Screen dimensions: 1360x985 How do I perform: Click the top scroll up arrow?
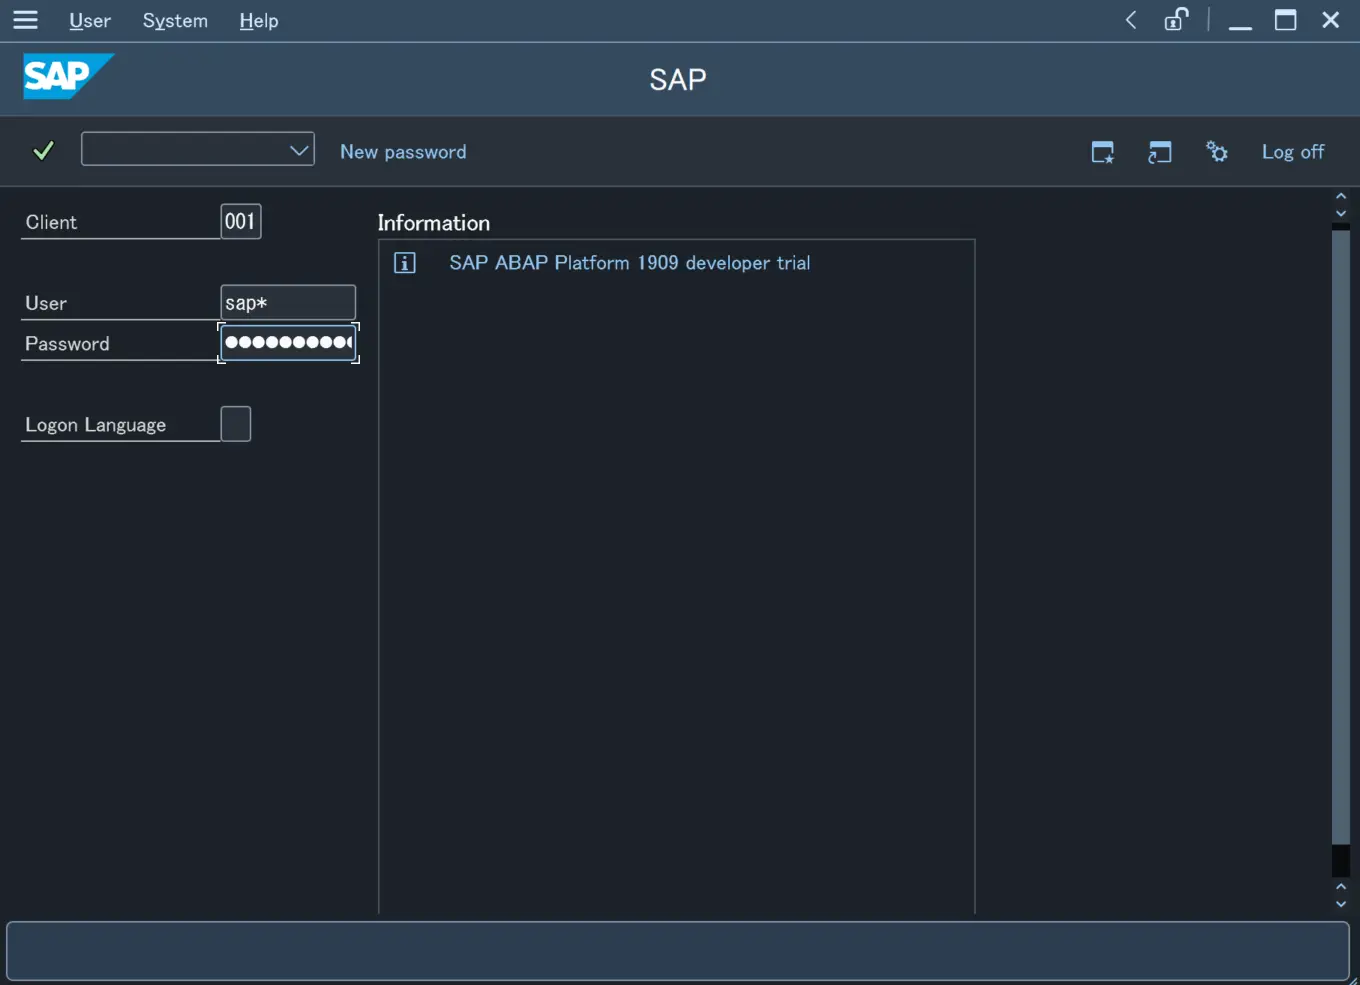1341,196
